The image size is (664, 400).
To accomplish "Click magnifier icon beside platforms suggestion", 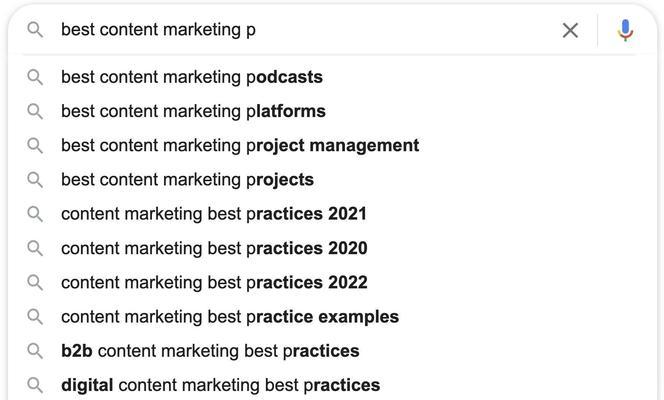I will tap(35, 112).
